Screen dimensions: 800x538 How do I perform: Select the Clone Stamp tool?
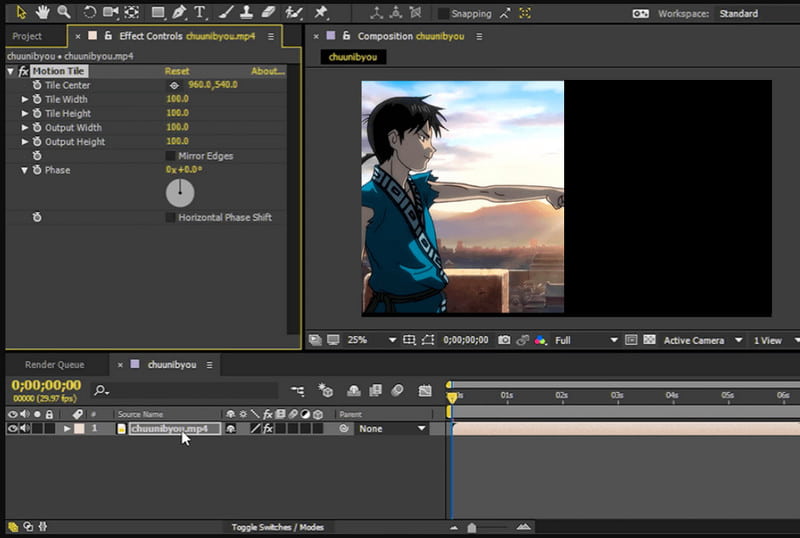[246, 12]
